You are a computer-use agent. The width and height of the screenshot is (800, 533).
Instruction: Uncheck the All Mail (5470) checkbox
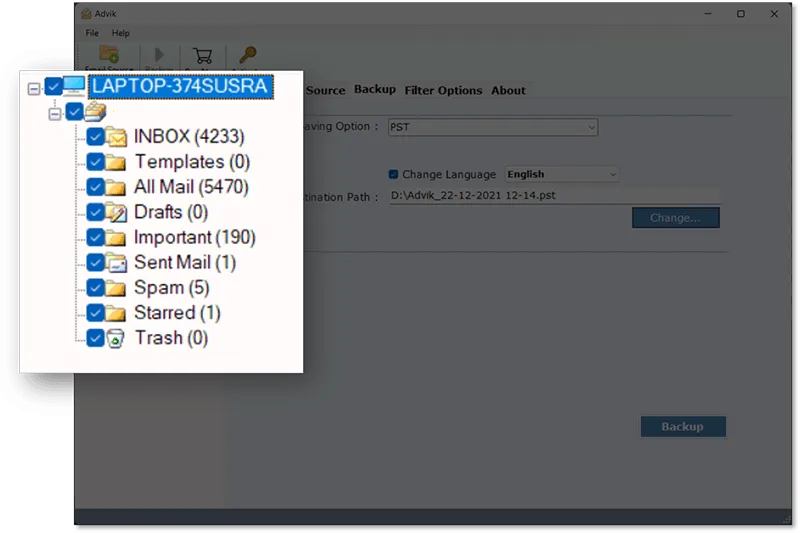[x=95, y=187]
